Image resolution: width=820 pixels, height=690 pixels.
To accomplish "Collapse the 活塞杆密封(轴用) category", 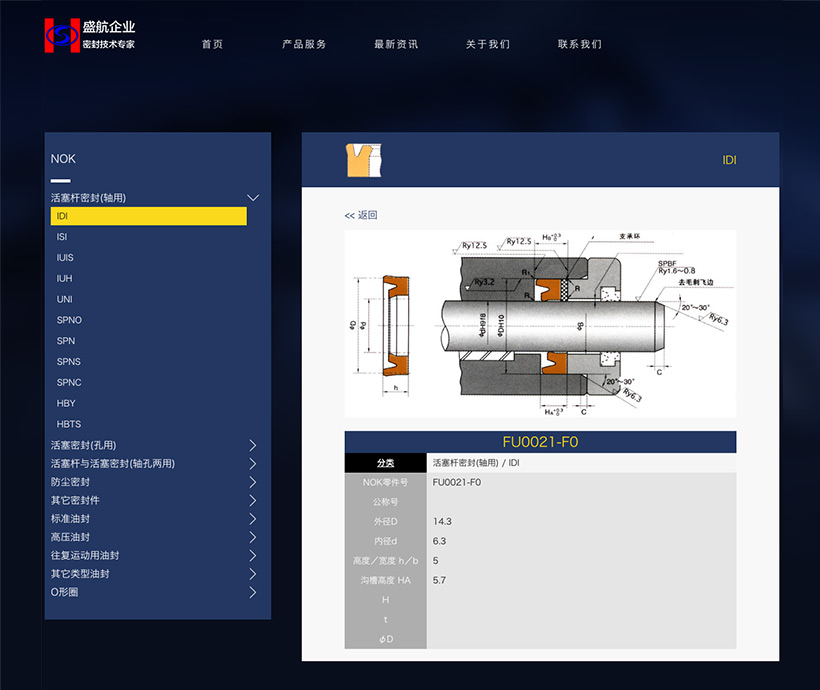I will (x=253, y=198).
